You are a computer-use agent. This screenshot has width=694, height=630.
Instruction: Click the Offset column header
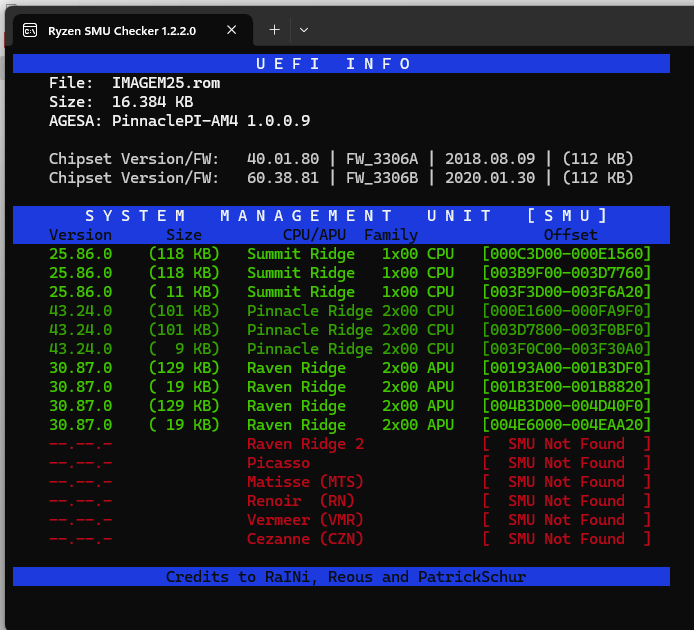click(571, 235)
